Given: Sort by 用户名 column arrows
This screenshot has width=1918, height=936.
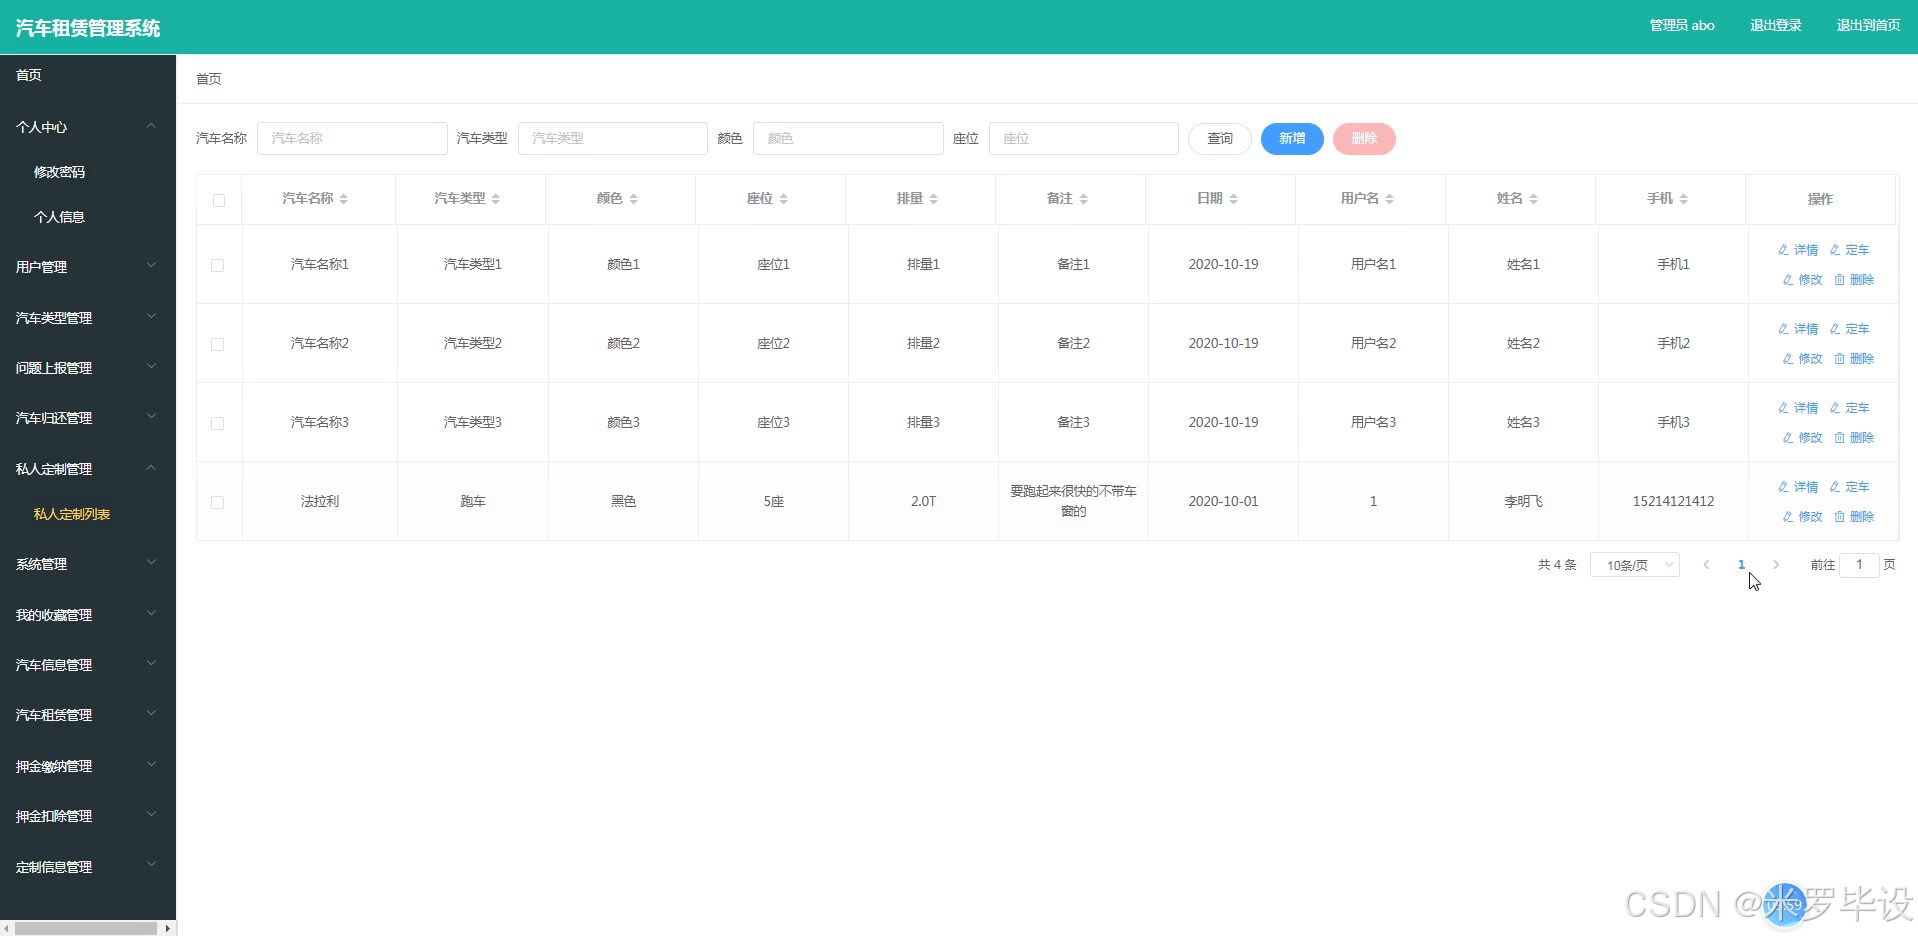Looking at the screenshot, I should click(x=1389, y=199).
